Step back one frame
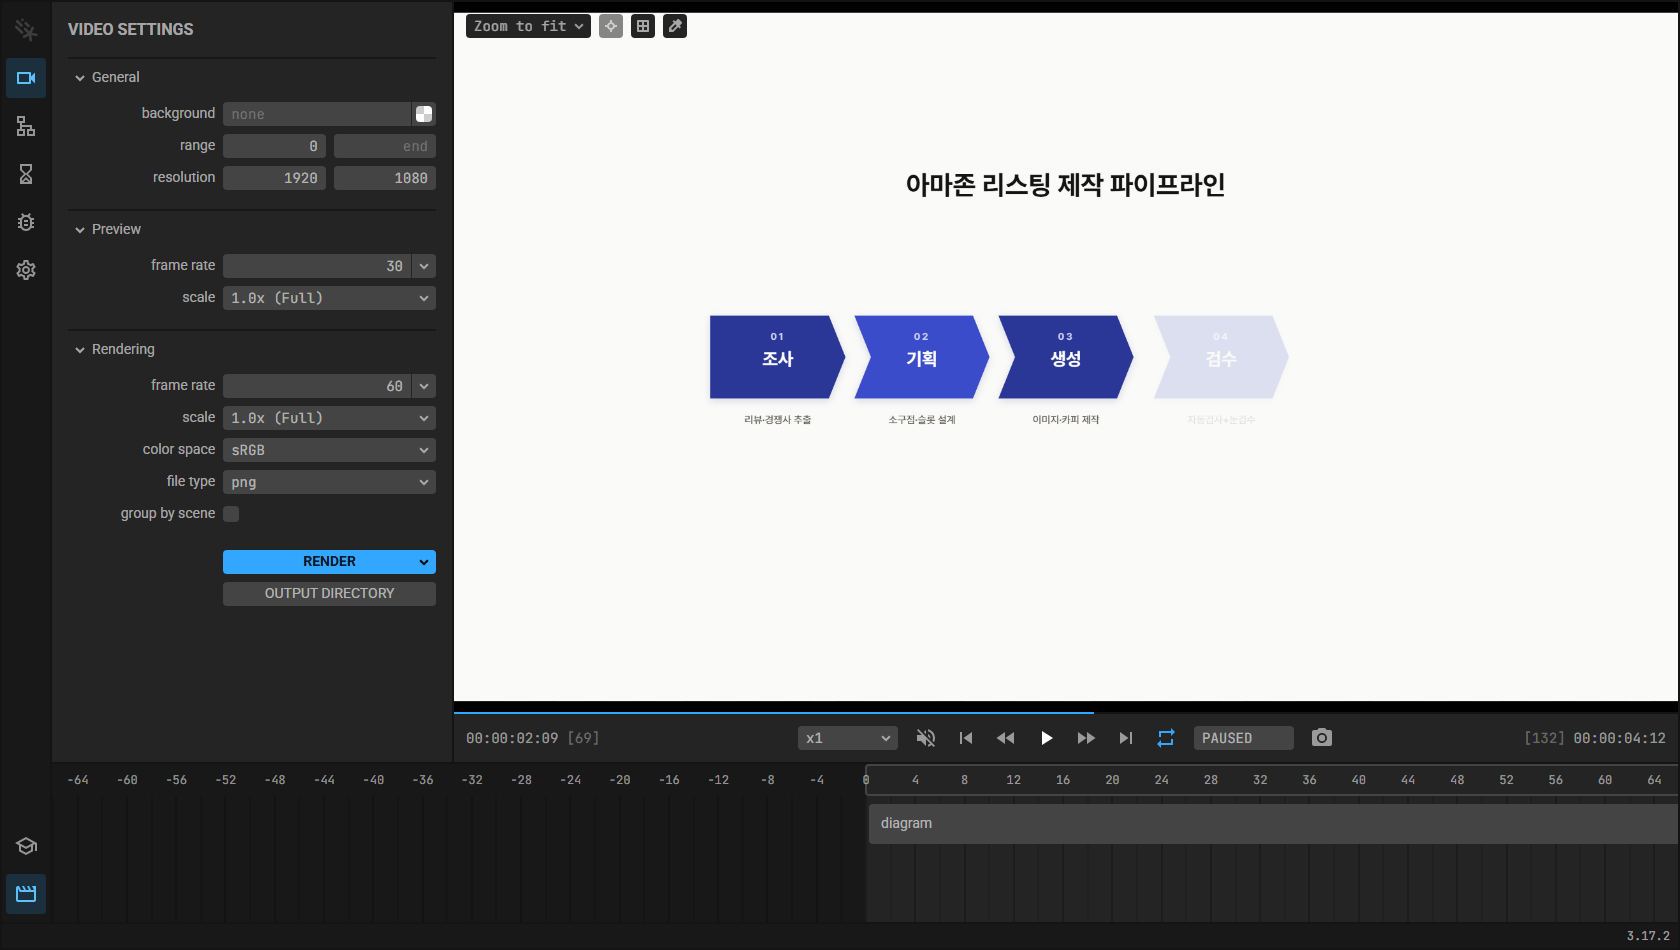This screenshot has width=1680, height=950. pyautogui.click(x=1006, y=738)
